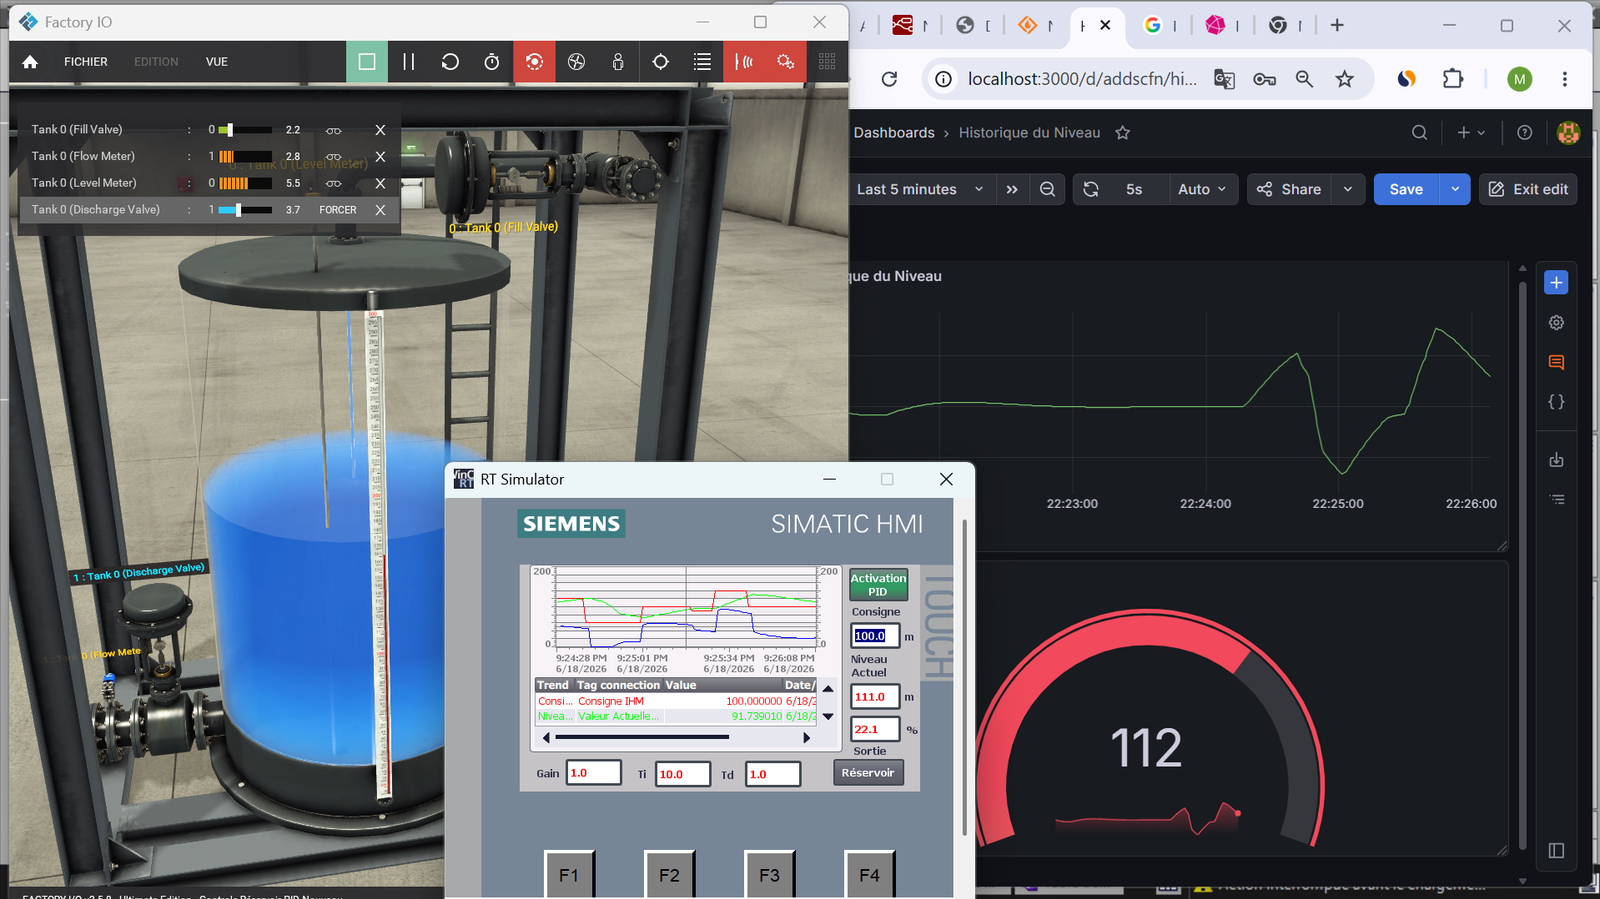Select the Consigne IHM trend row
1600x899 pixels.
coord(676,701)
